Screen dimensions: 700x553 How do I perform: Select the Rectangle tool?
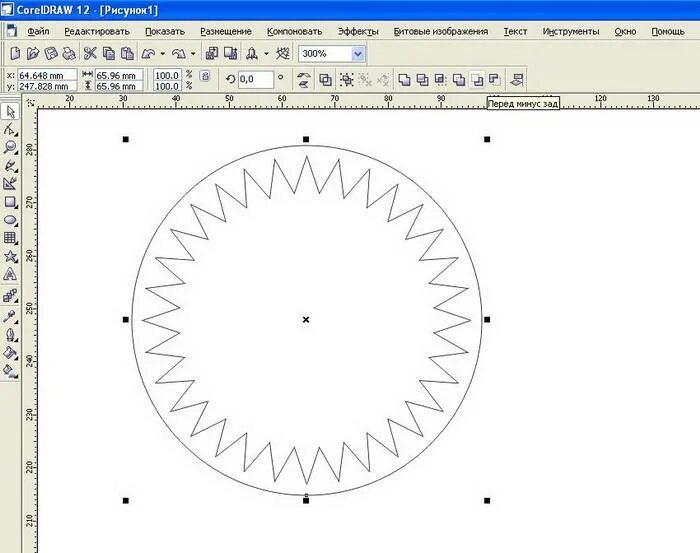tap(10, 202)
